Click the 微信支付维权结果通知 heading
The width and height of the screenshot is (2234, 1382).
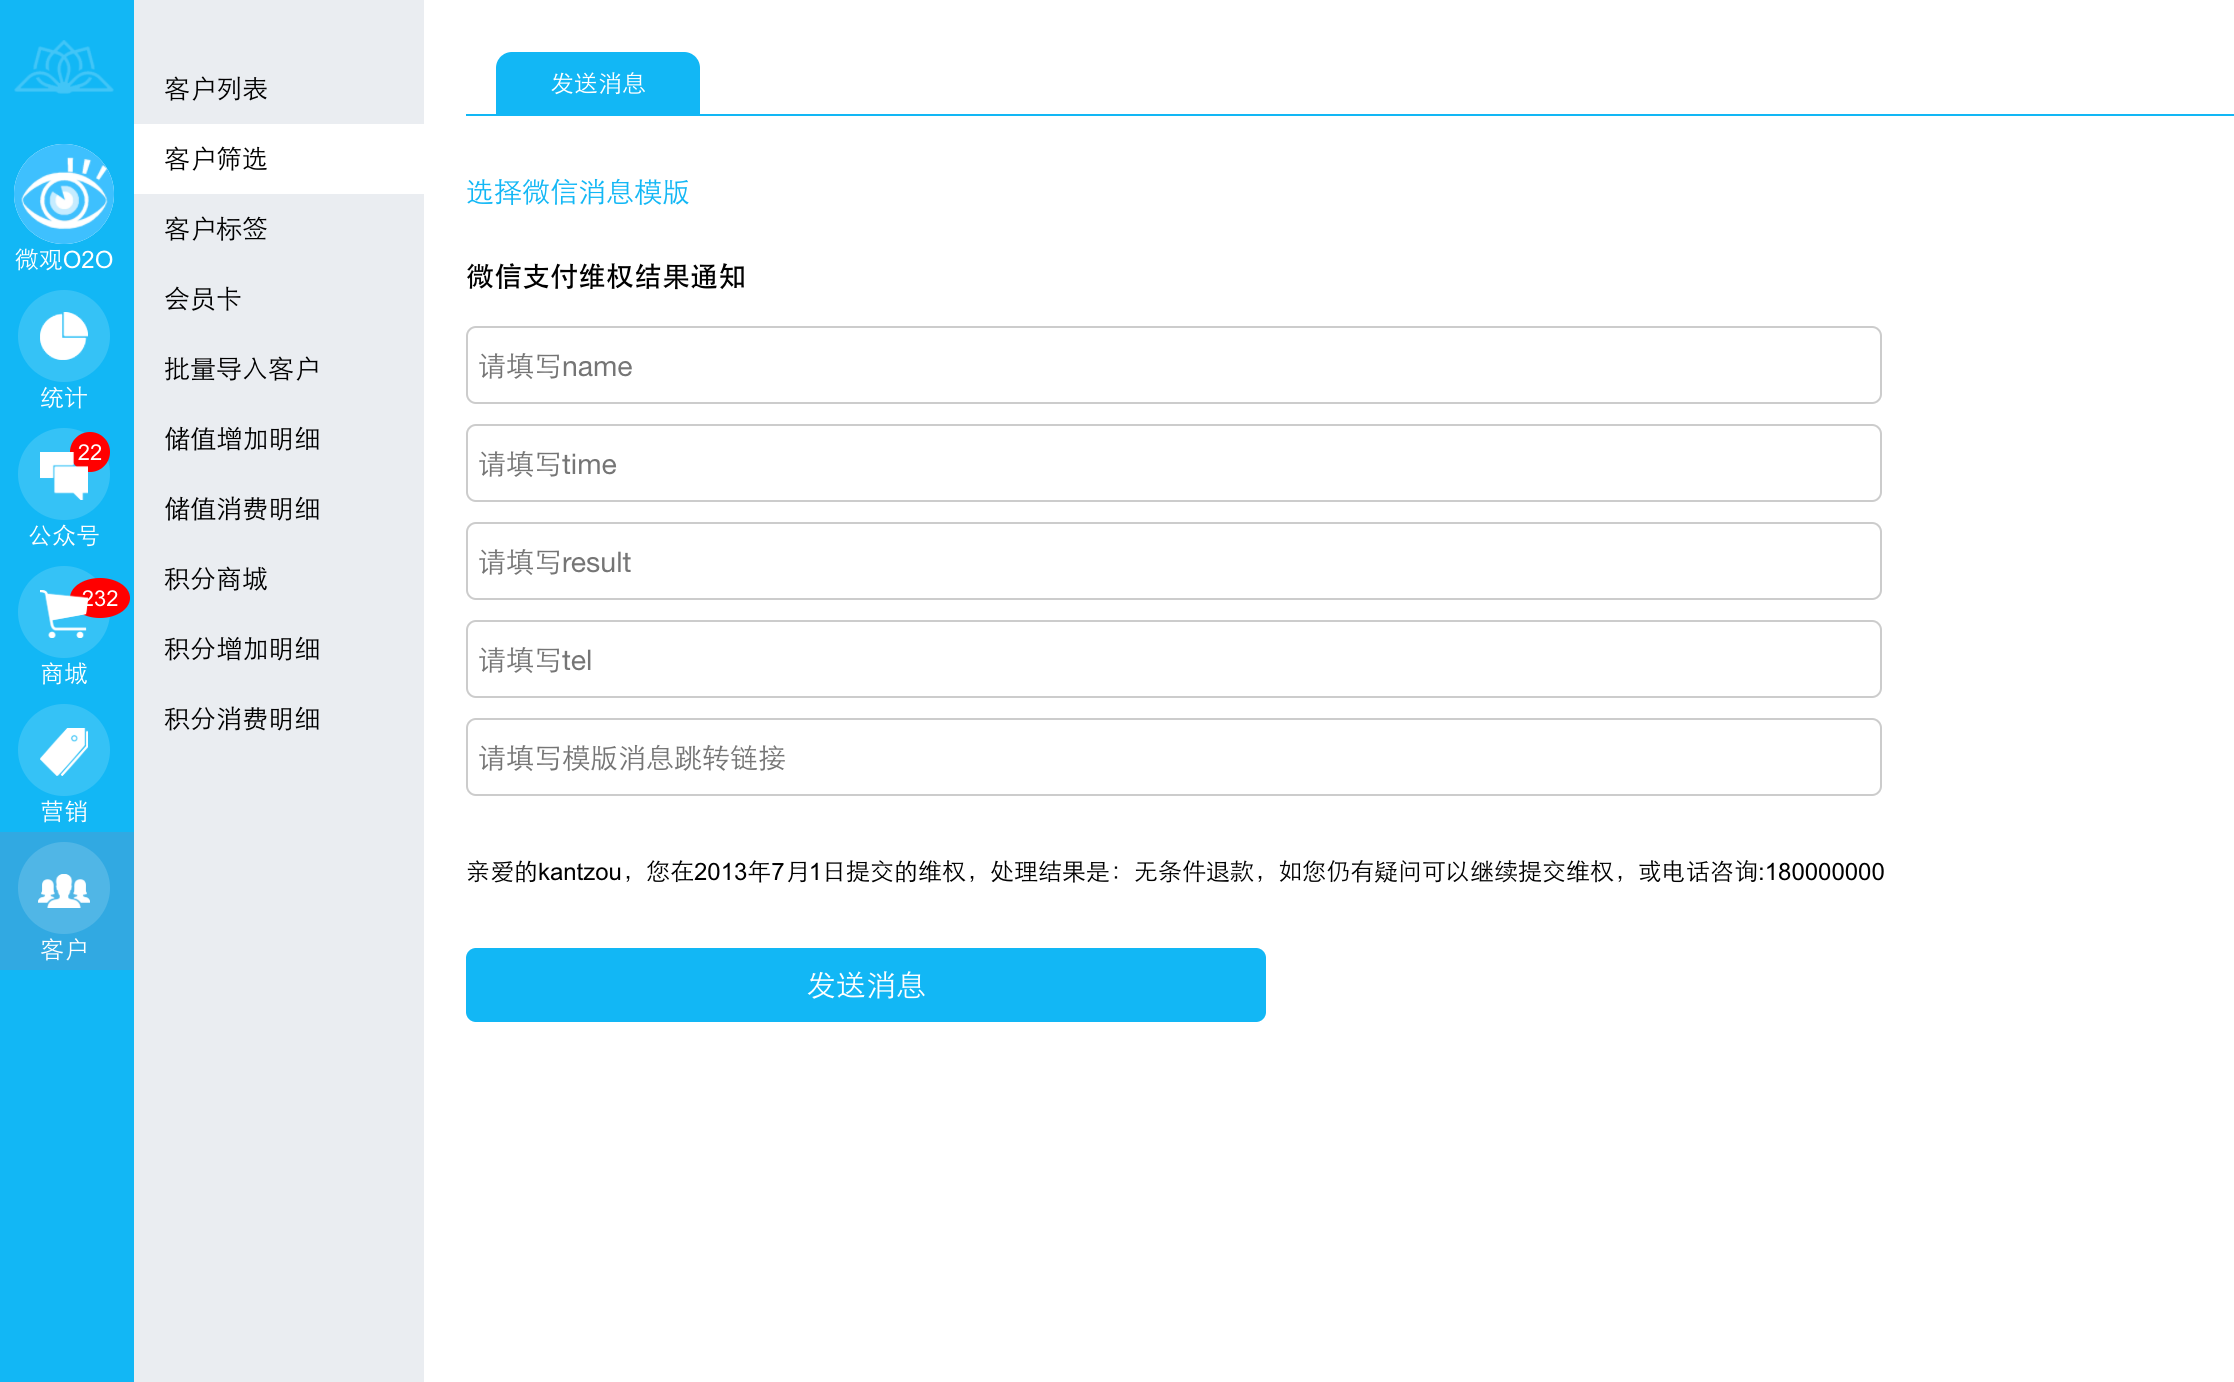pyautogui.click(x=606, y=277)
